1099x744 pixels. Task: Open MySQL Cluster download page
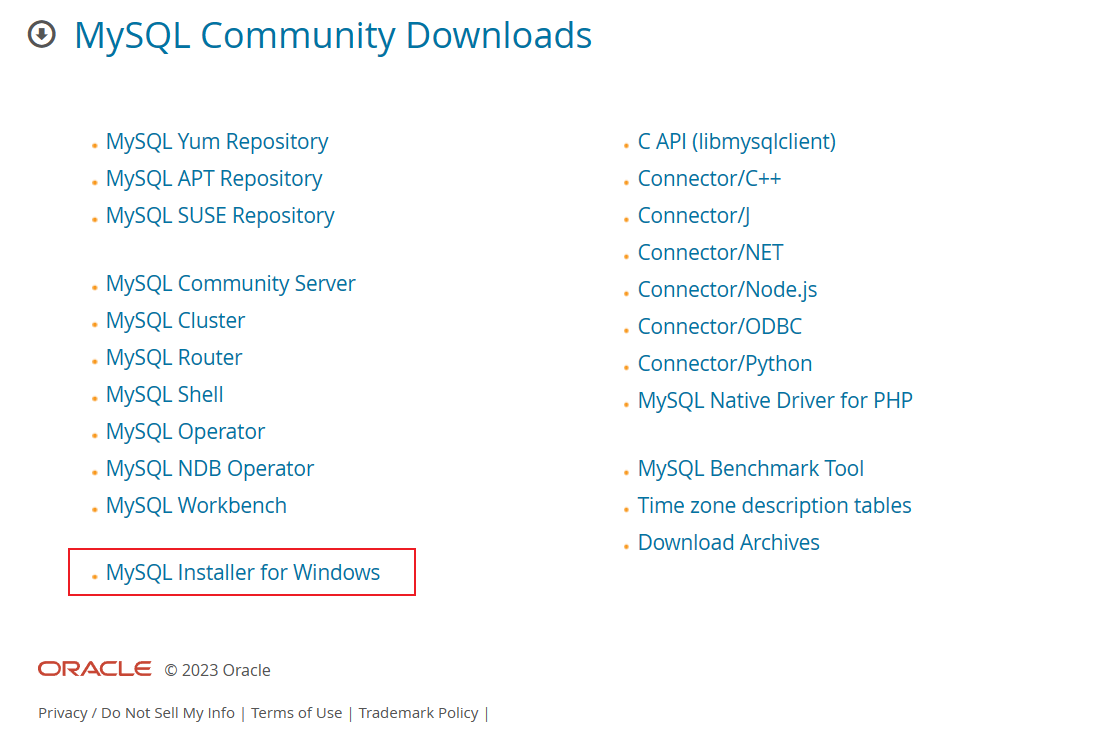(x=175, y=321)
